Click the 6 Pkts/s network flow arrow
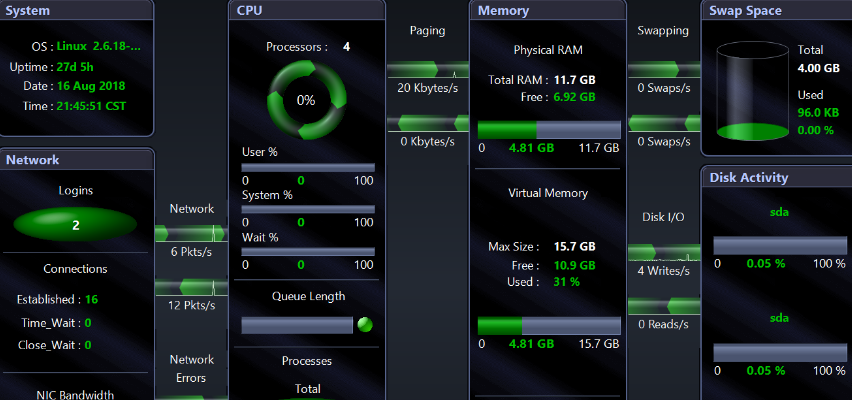 pos(191,233)
